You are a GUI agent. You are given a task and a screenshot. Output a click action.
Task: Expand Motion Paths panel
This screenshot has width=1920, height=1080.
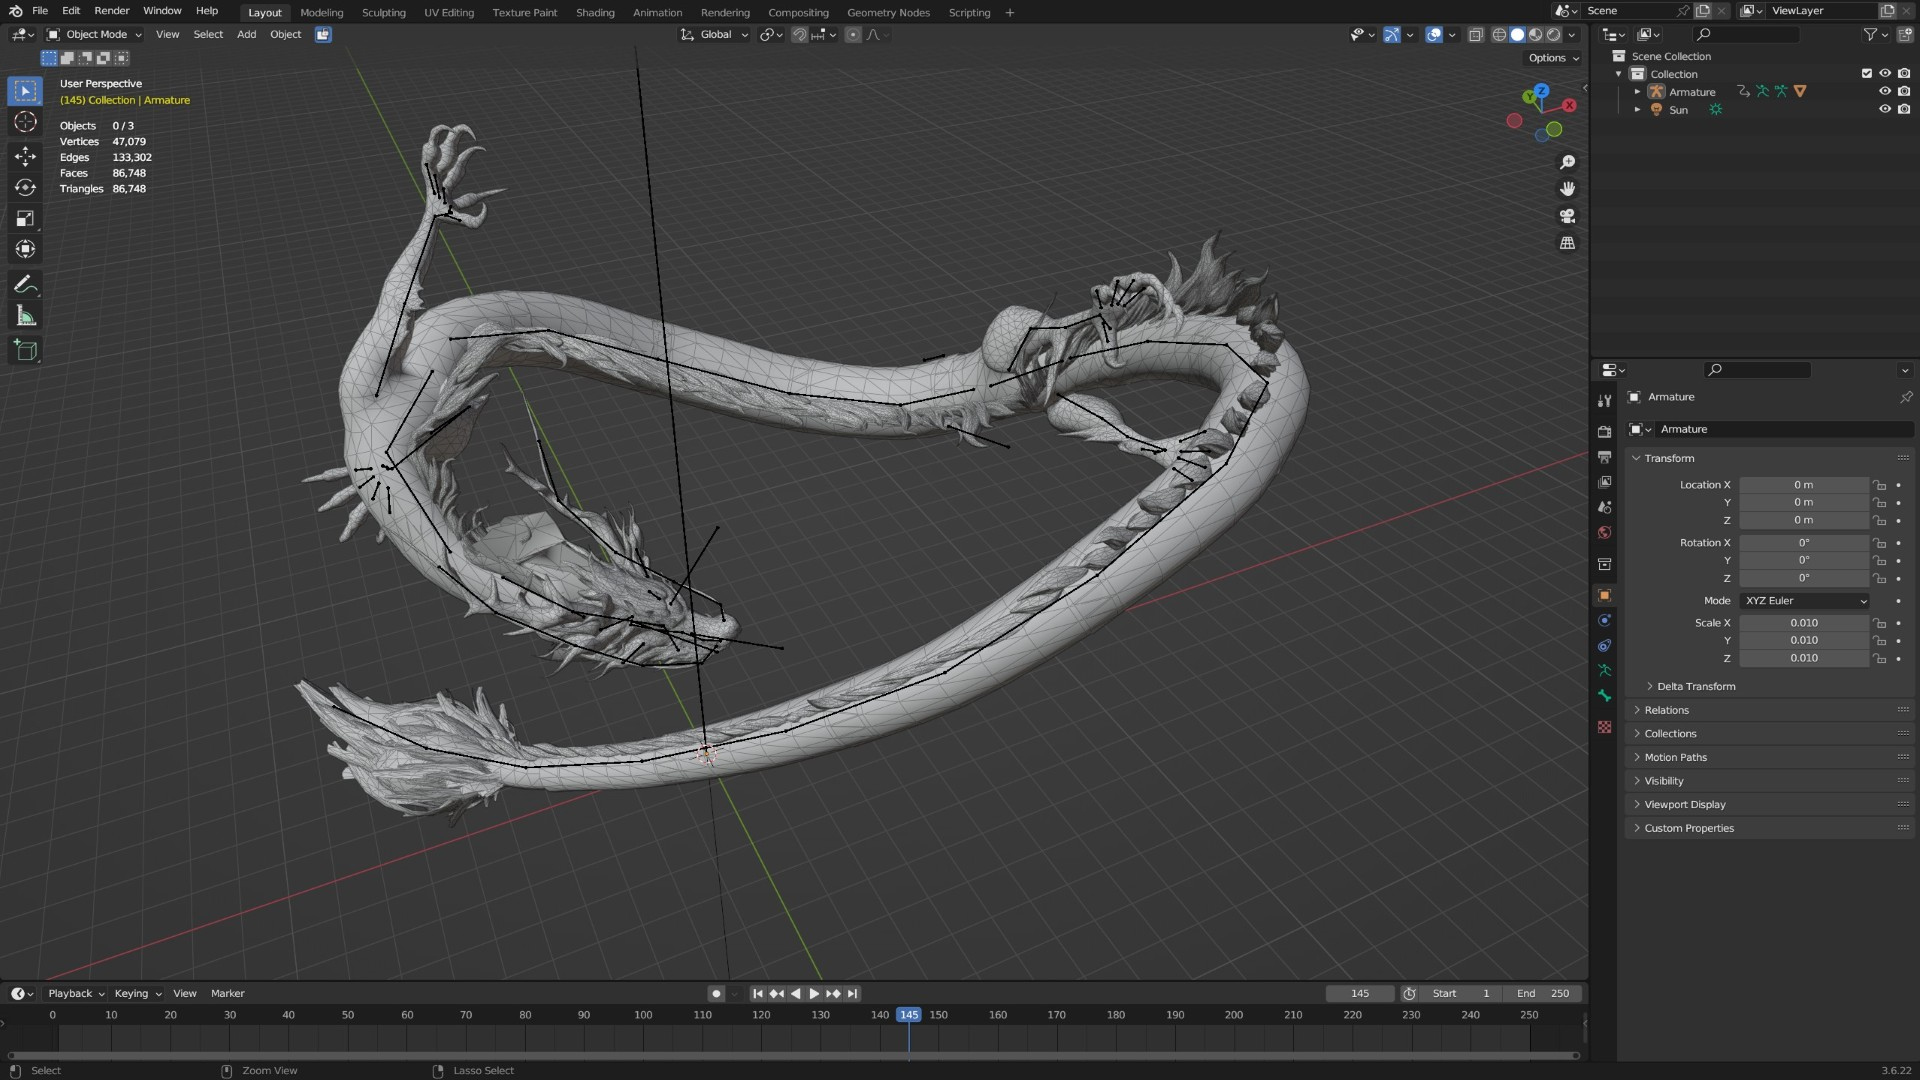(x=1675, y=757)
